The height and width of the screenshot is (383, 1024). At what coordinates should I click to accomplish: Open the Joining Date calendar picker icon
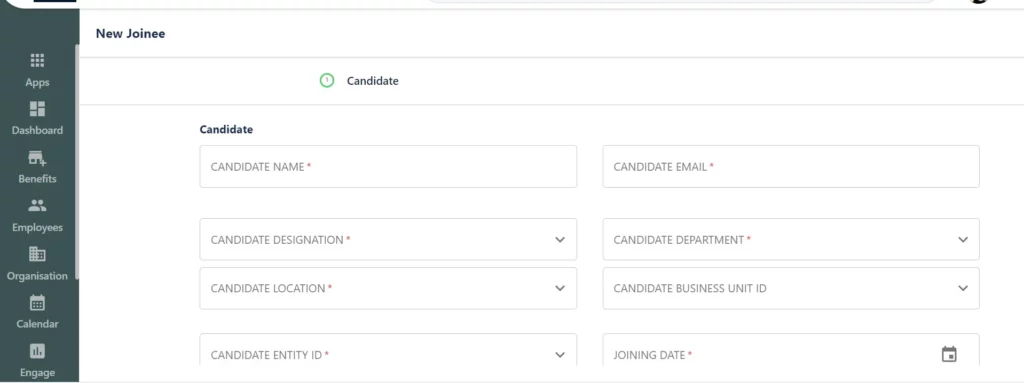coord(949,354)
